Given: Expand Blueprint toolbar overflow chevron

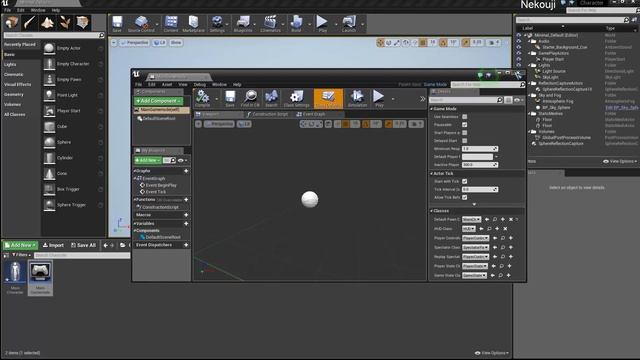Looking at the screenshot, I should click(422, 99).
